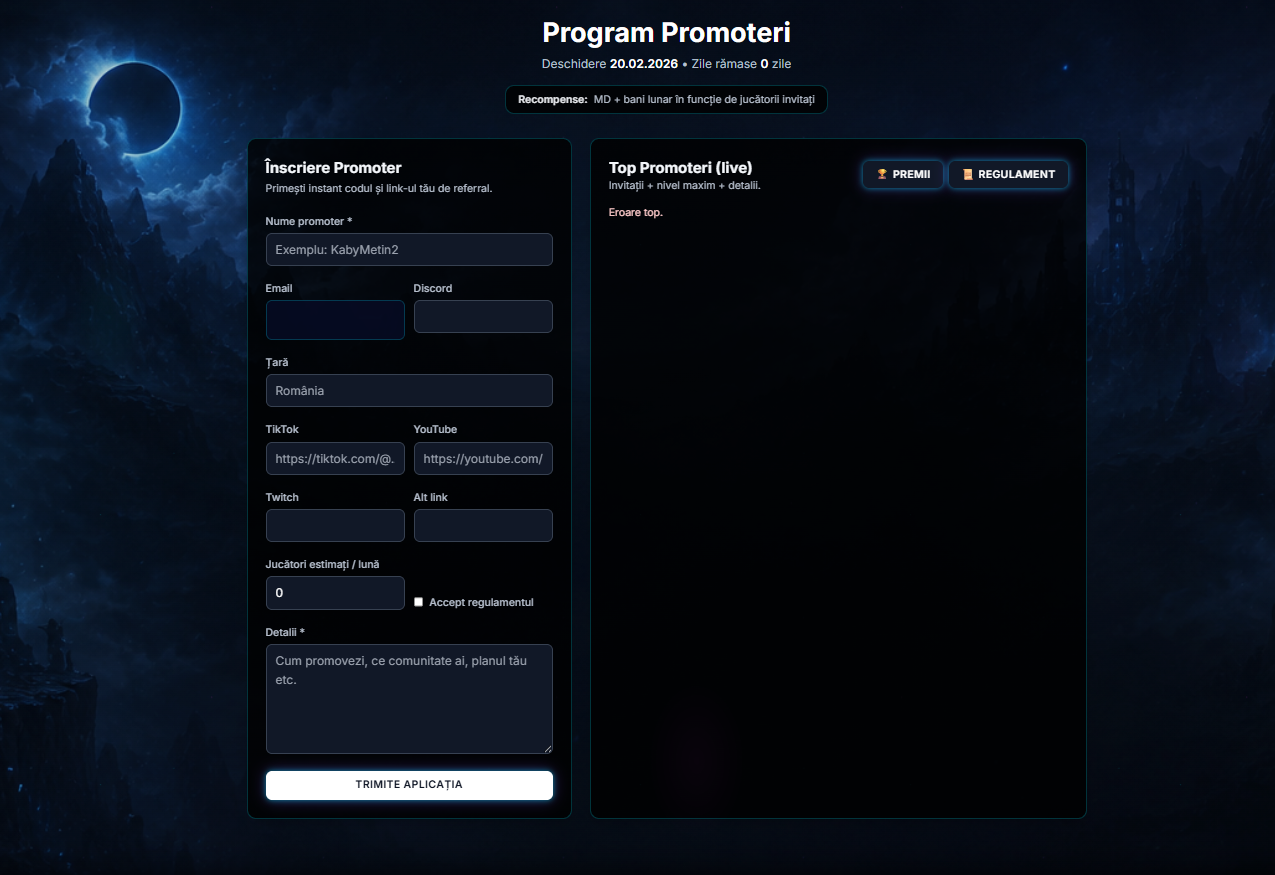Click the Eroare top. error message
The width and height of the screenshot is (1275, 875).
point(636,212)
